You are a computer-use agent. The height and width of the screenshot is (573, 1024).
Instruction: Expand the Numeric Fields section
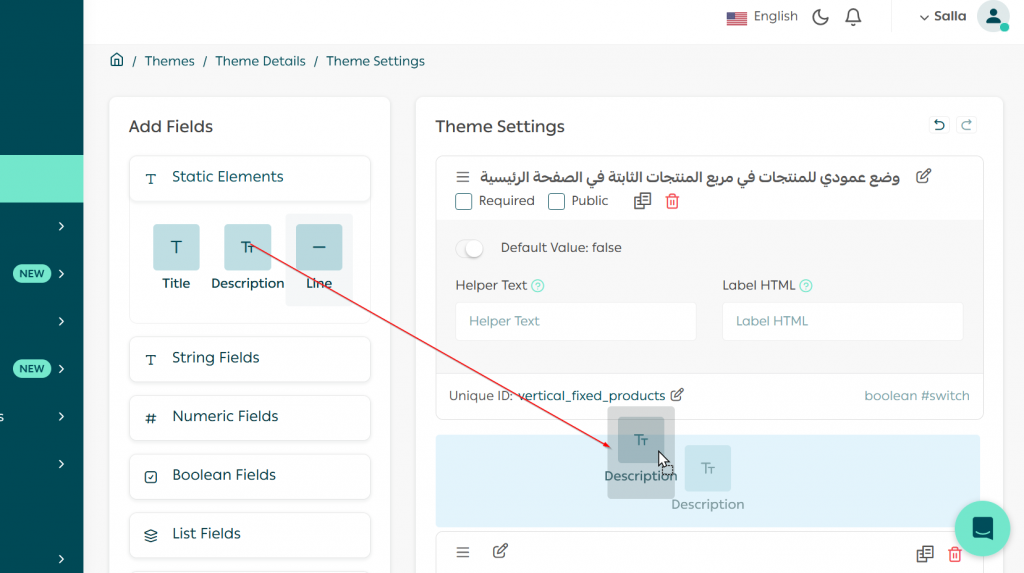(250, 417)
